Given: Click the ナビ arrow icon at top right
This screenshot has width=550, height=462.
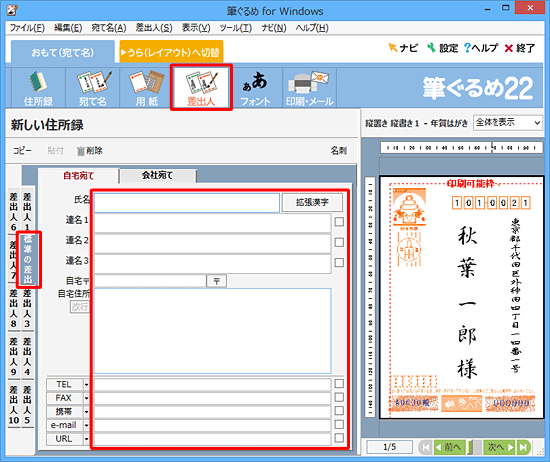Looking at the screenshot, I should point(402,48).
